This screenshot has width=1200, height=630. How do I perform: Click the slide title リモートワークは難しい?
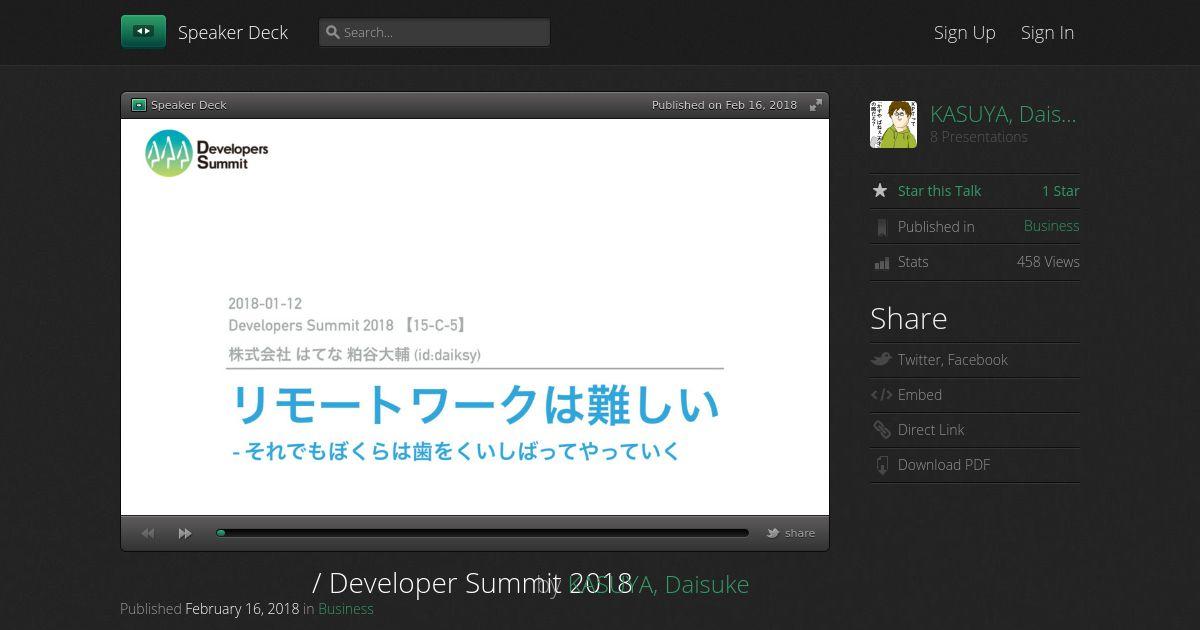475,405
